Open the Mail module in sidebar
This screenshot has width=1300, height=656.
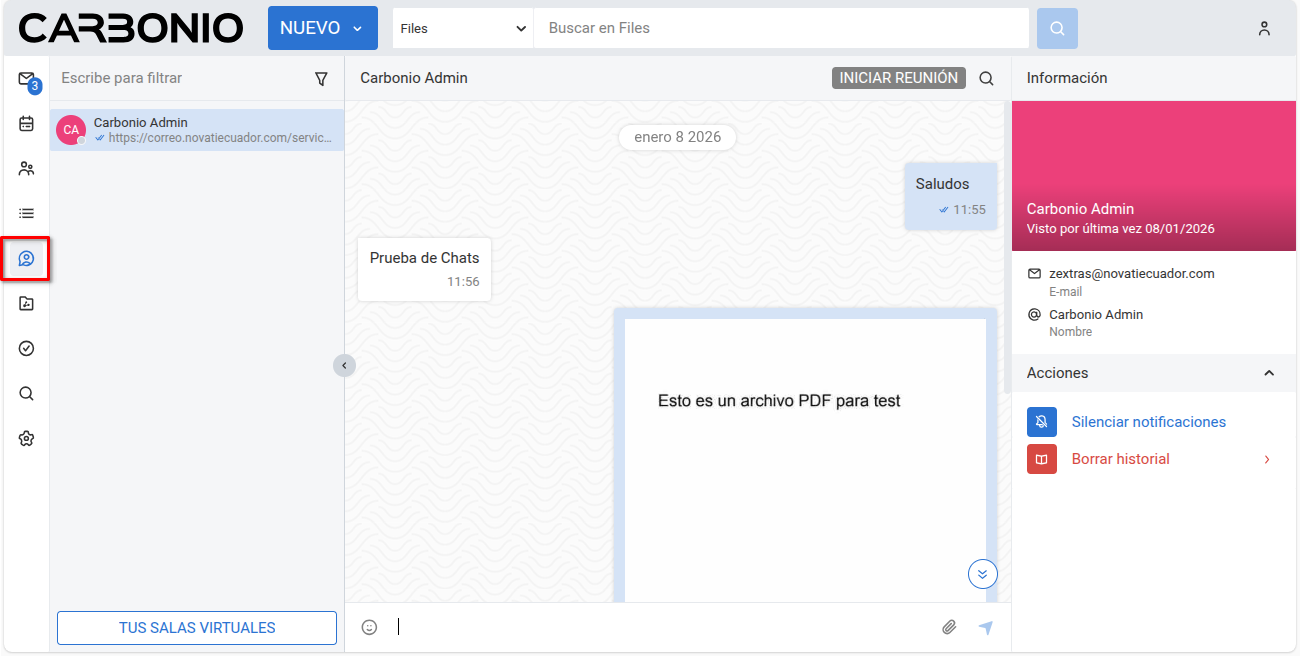(26, 80)
